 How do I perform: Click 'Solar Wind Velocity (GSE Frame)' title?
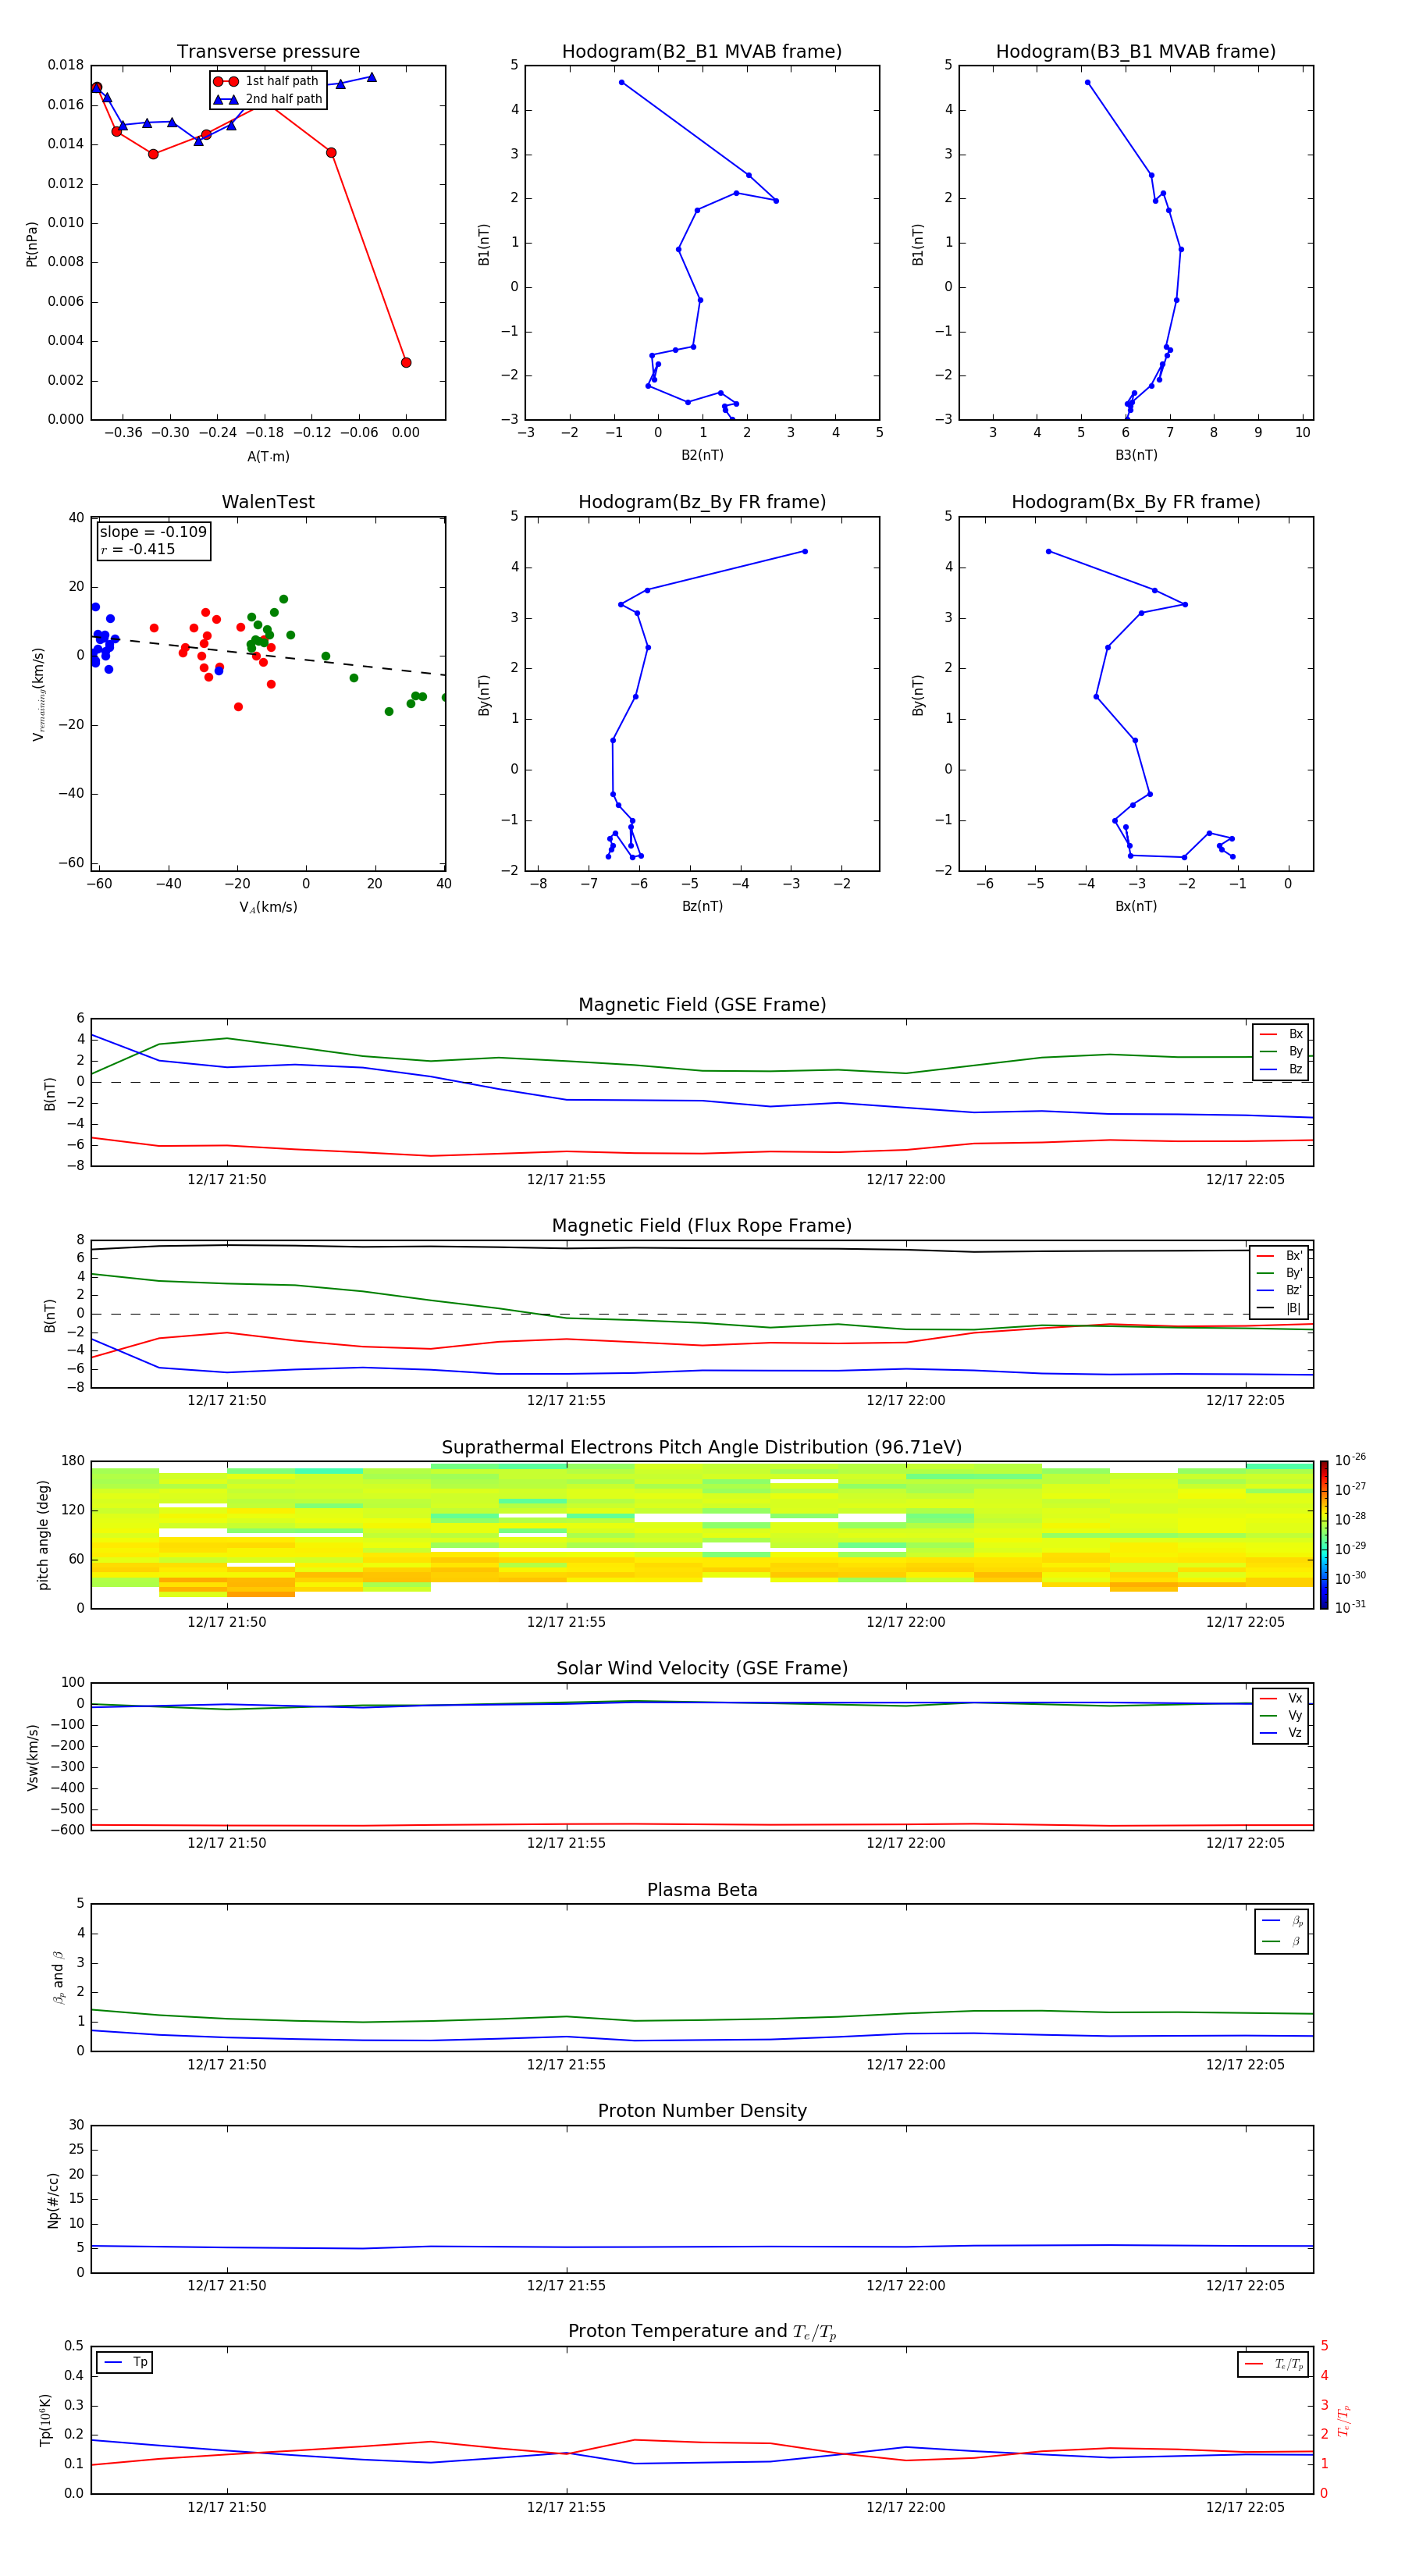point(702,1669)
